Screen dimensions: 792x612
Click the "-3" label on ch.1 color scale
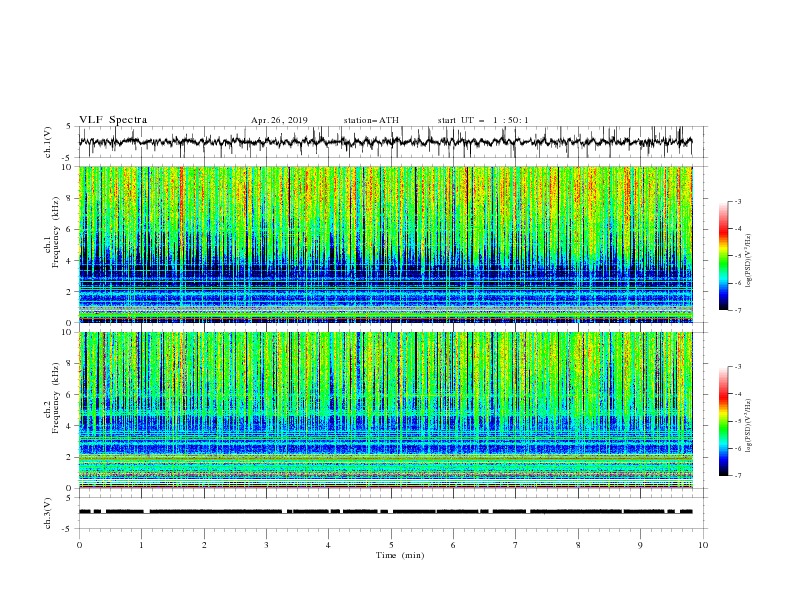pyautogui.click(x=737, y=201)
